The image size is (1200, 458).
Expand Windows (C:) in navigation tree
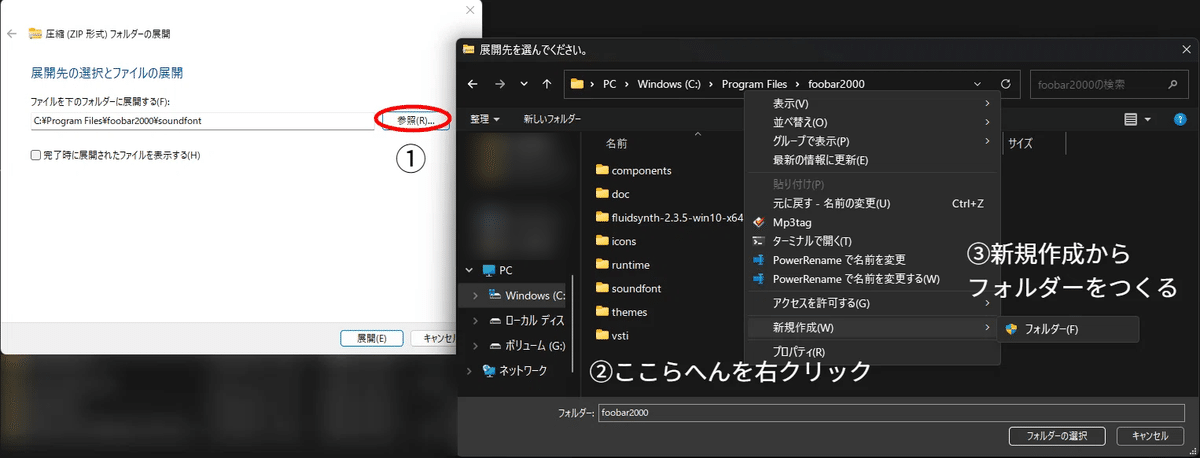point(476,296)
